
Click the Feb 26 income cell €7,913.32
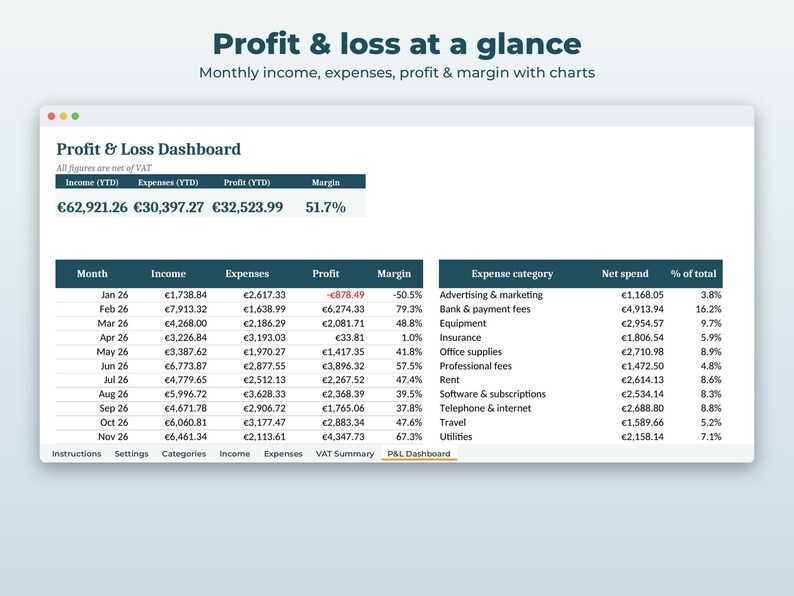185,309
